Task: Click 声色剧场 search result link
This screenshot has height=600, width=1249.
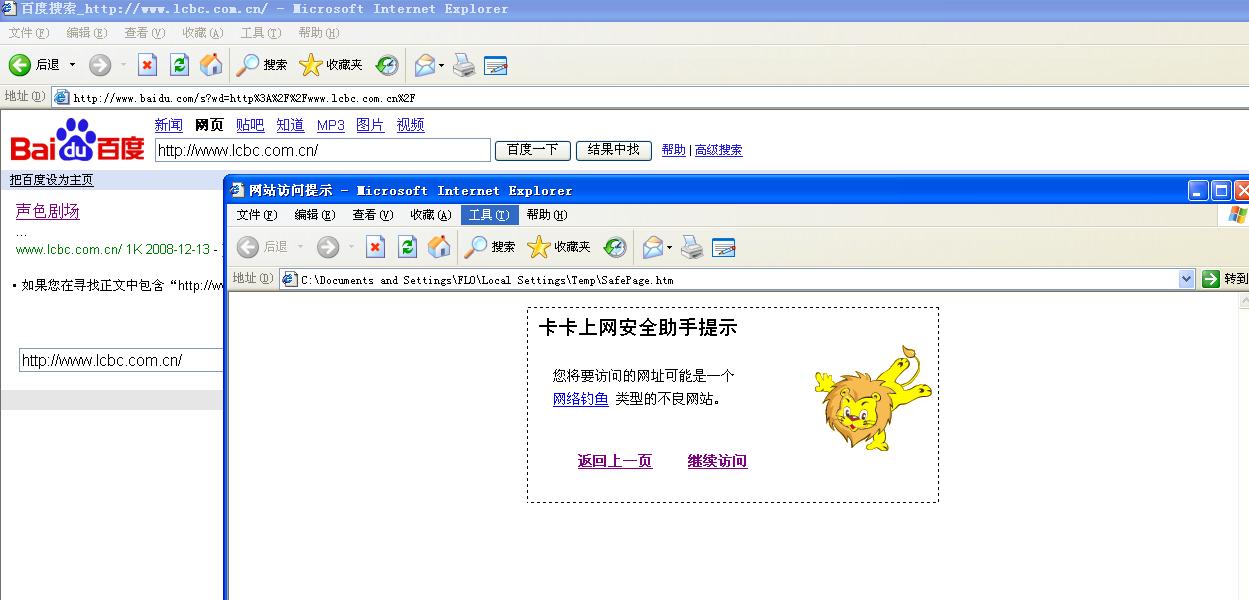Action: tap(47, 211)
